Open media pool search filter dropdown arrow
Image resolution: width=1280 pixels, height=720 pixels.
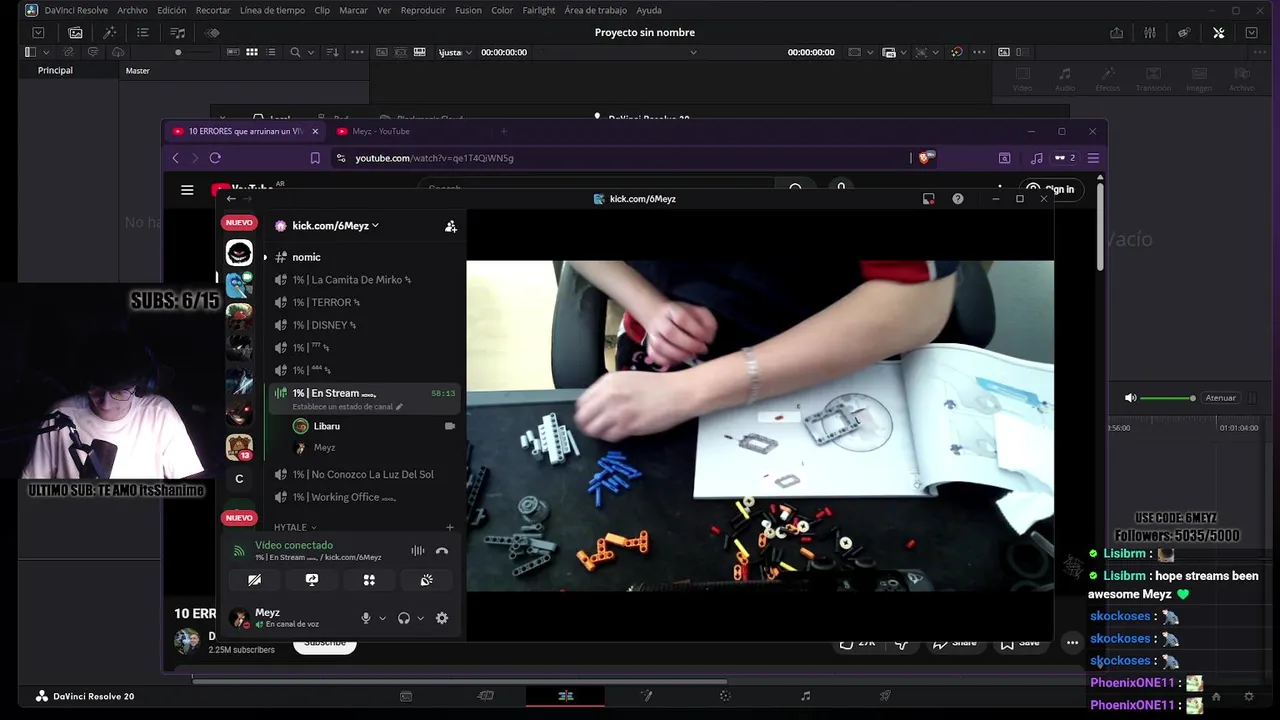coord(310,52)
